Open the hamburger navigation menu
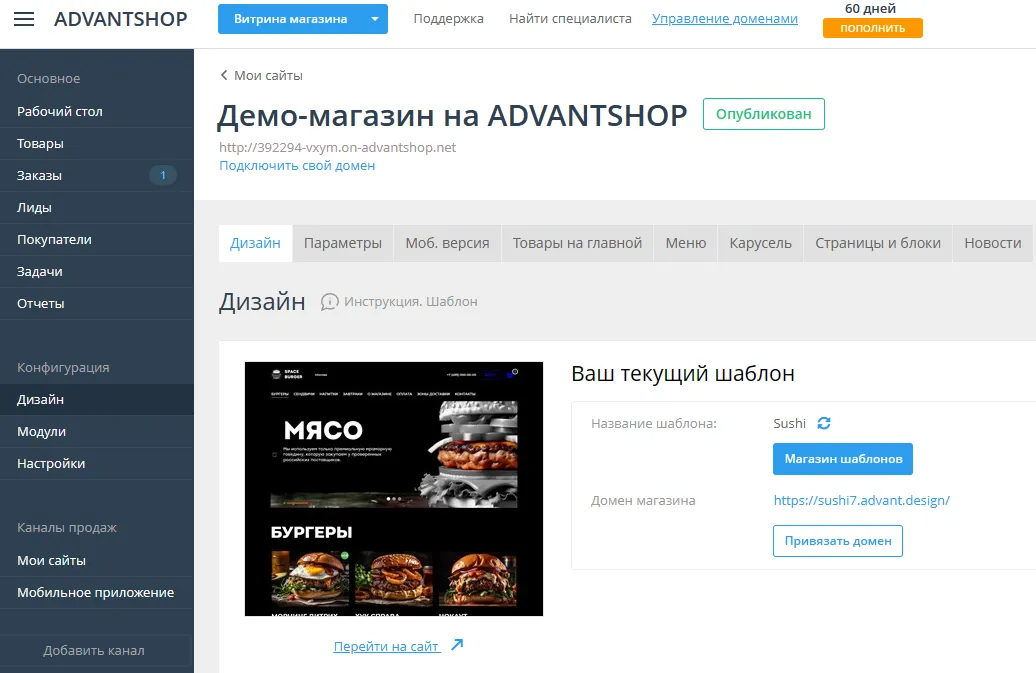The image size is (1036, 673). tap(26, 18)
